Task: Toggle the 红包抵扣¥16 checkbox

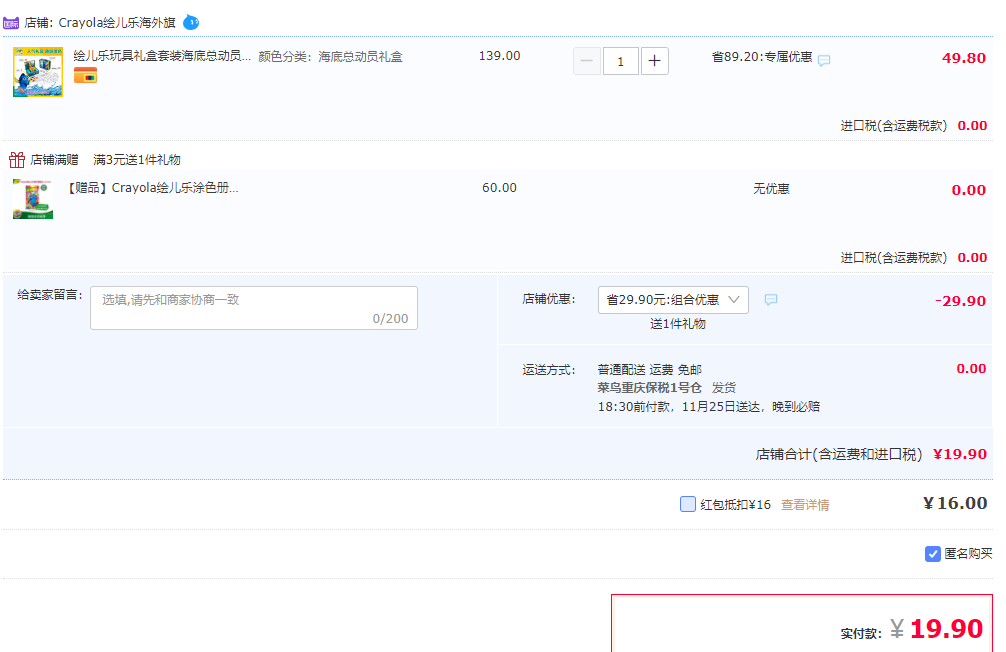Action: click(688, 504)
